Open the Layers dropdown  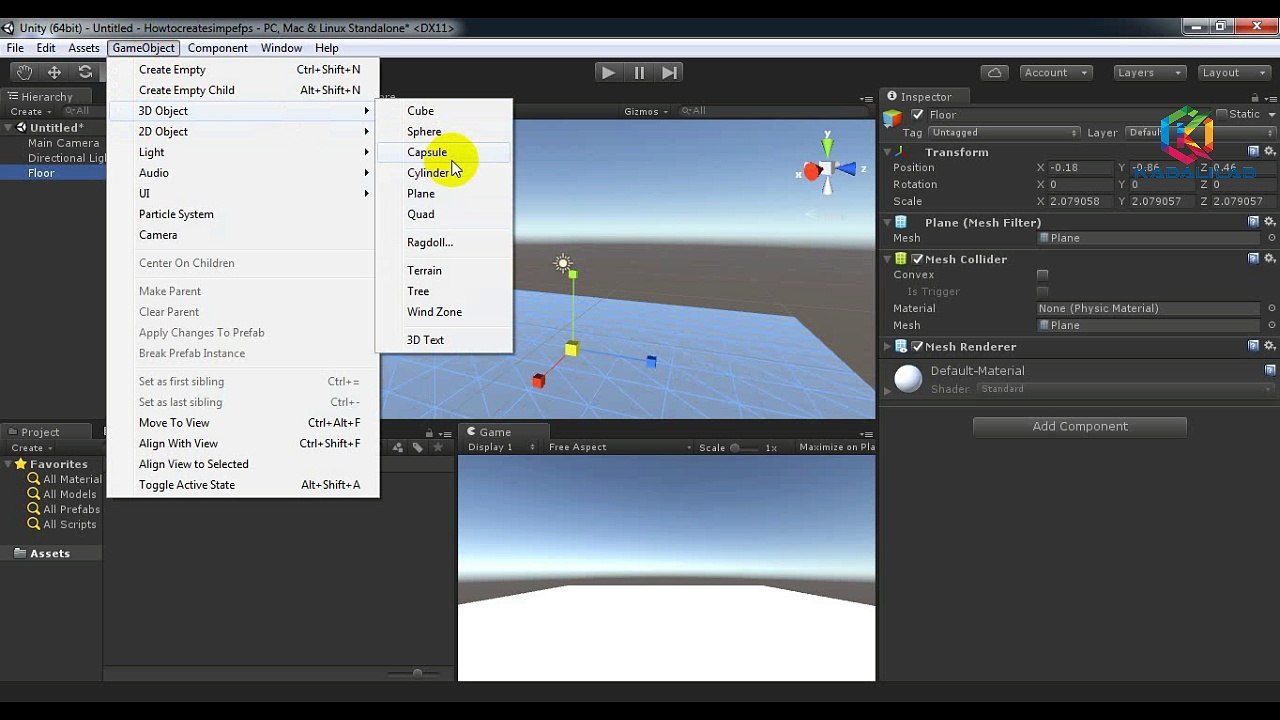pyautogui.click(x=1148, y=72)
